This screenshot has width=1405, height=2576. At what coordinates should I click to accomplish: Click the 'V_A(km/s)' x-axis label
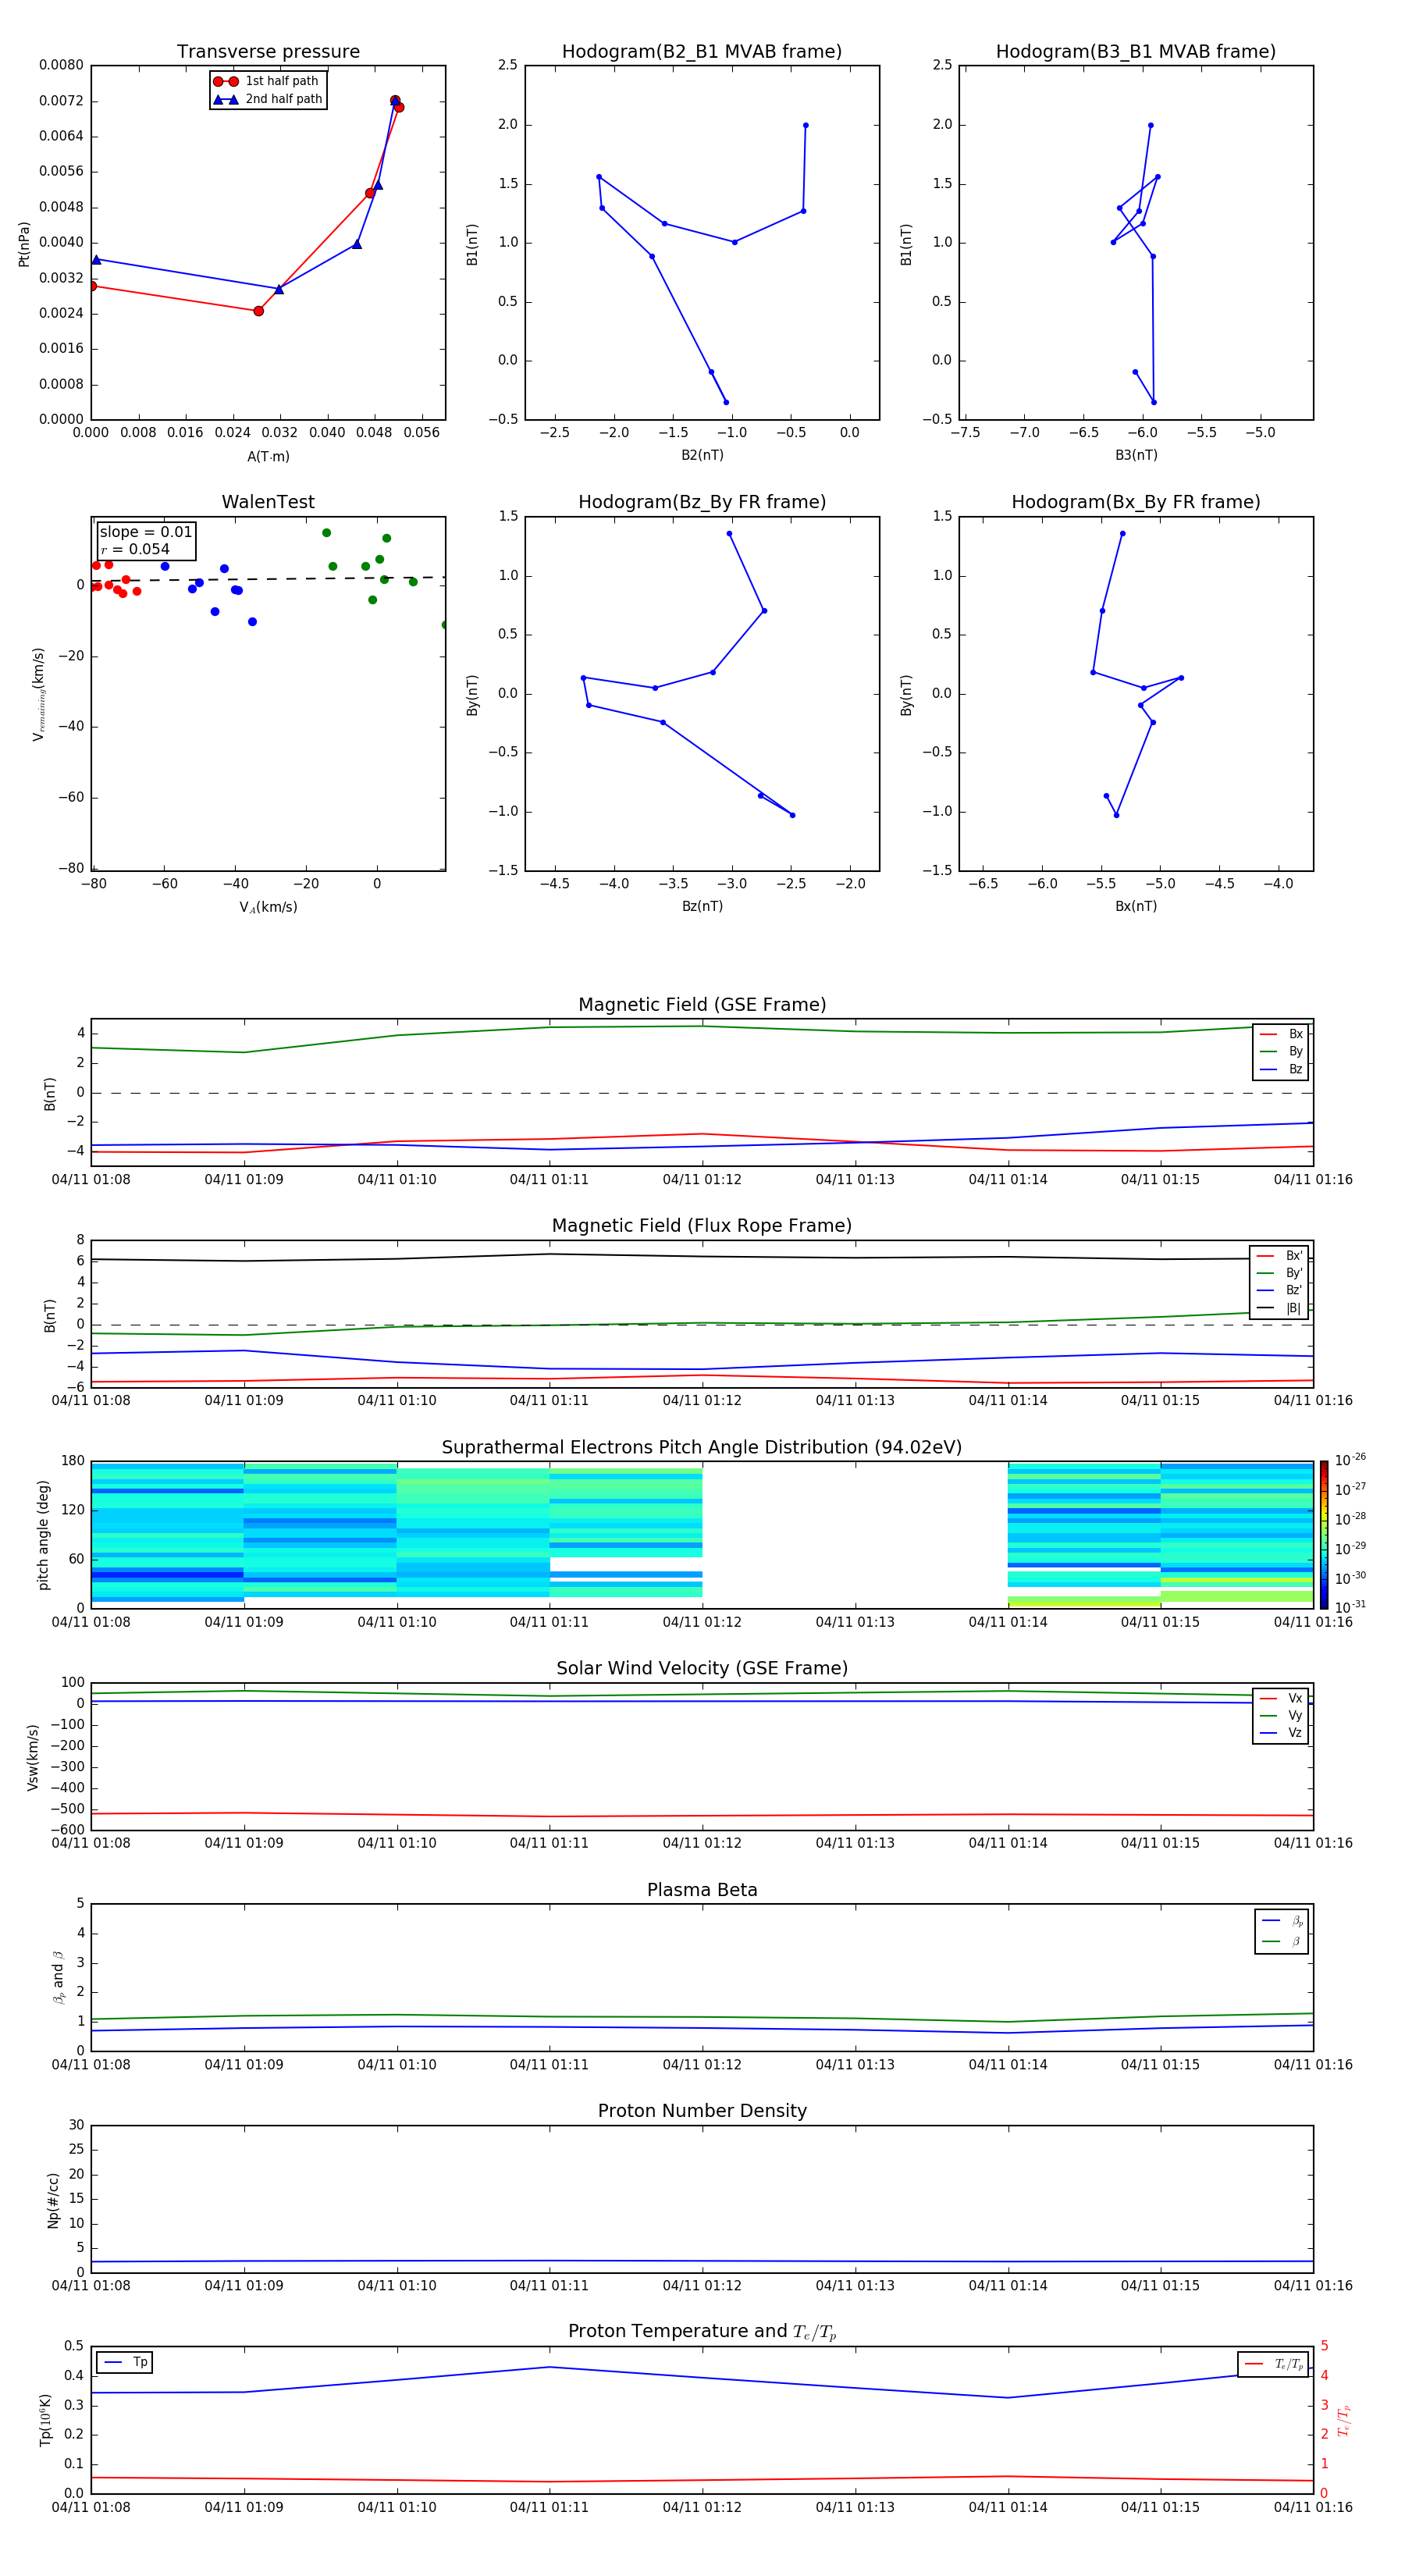(x=268, y=907)
